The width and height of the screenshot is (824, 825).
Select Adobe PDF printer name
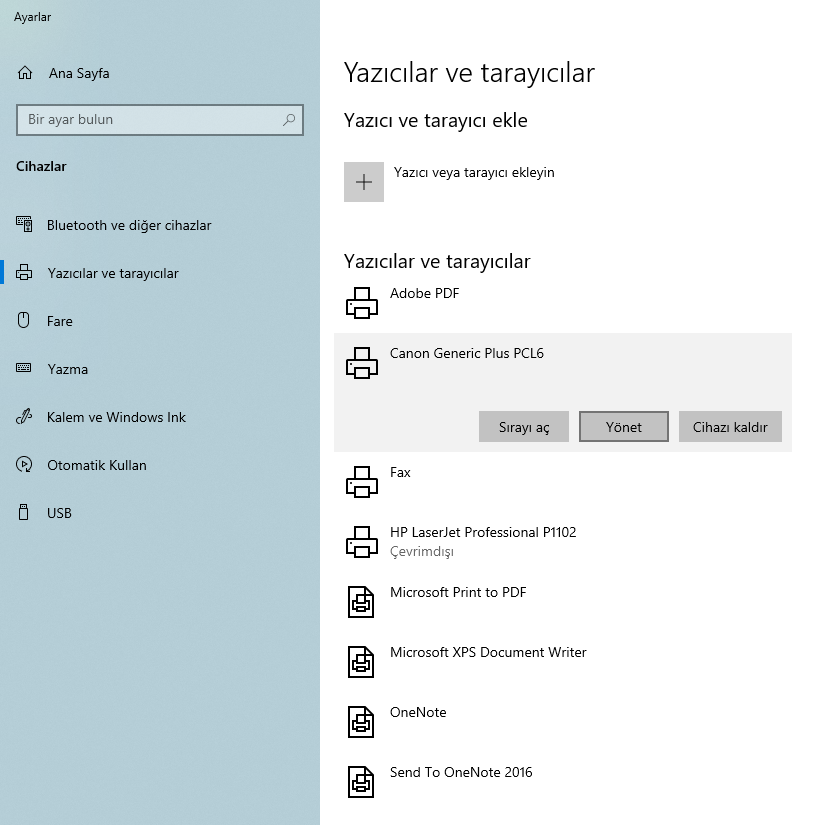point(424,293)
